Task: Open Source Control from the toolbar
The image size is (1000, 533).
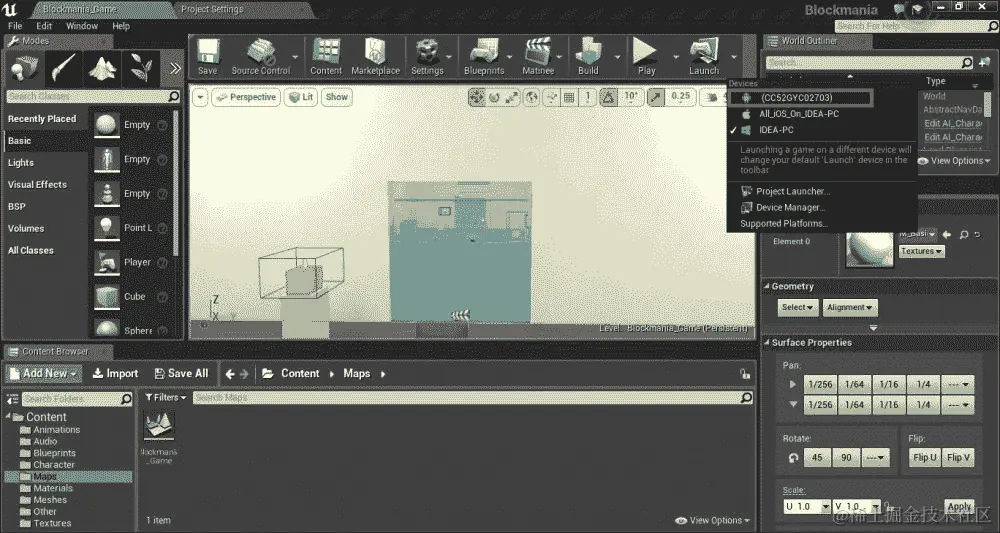Action: pos(260,57)
